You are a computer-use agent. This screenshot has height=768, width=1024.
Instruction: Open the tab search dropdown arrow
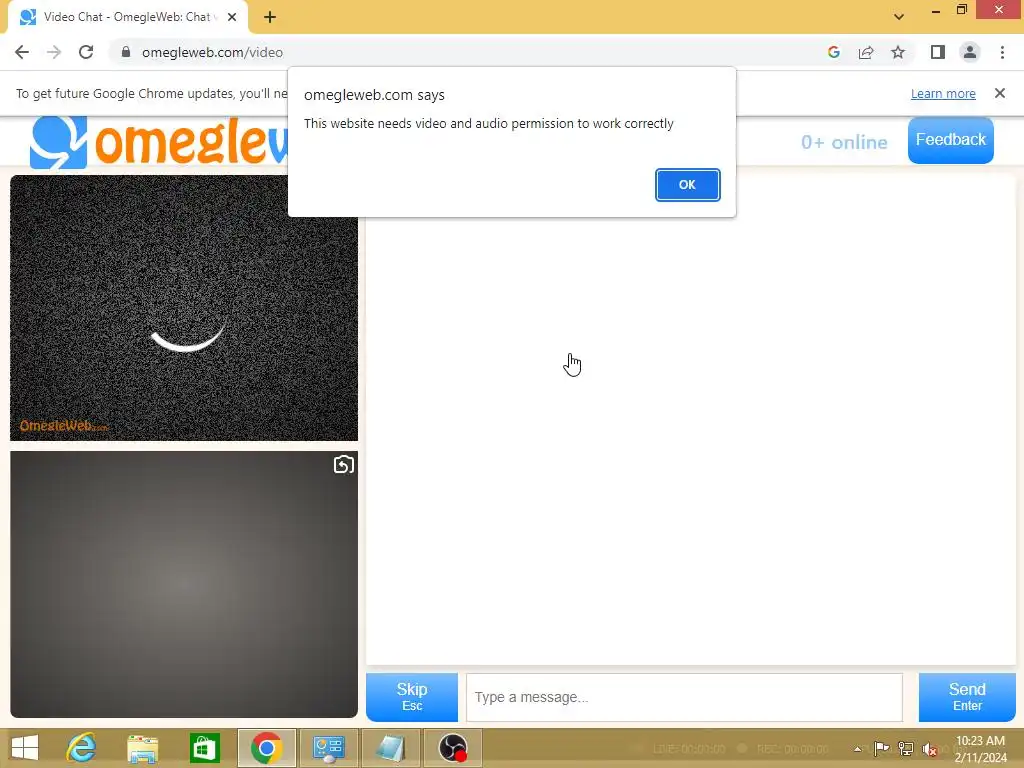(x=899, y=17)
